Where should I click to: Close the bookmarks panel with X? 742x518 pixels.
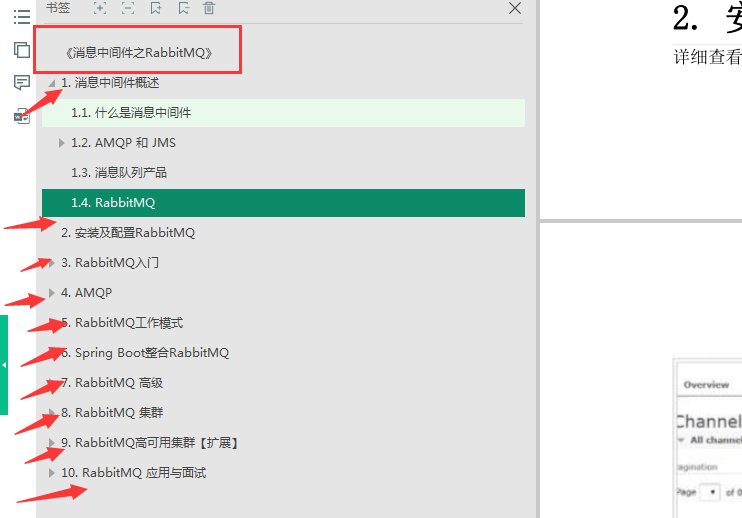pyautogui.click(x=515, y=8)
